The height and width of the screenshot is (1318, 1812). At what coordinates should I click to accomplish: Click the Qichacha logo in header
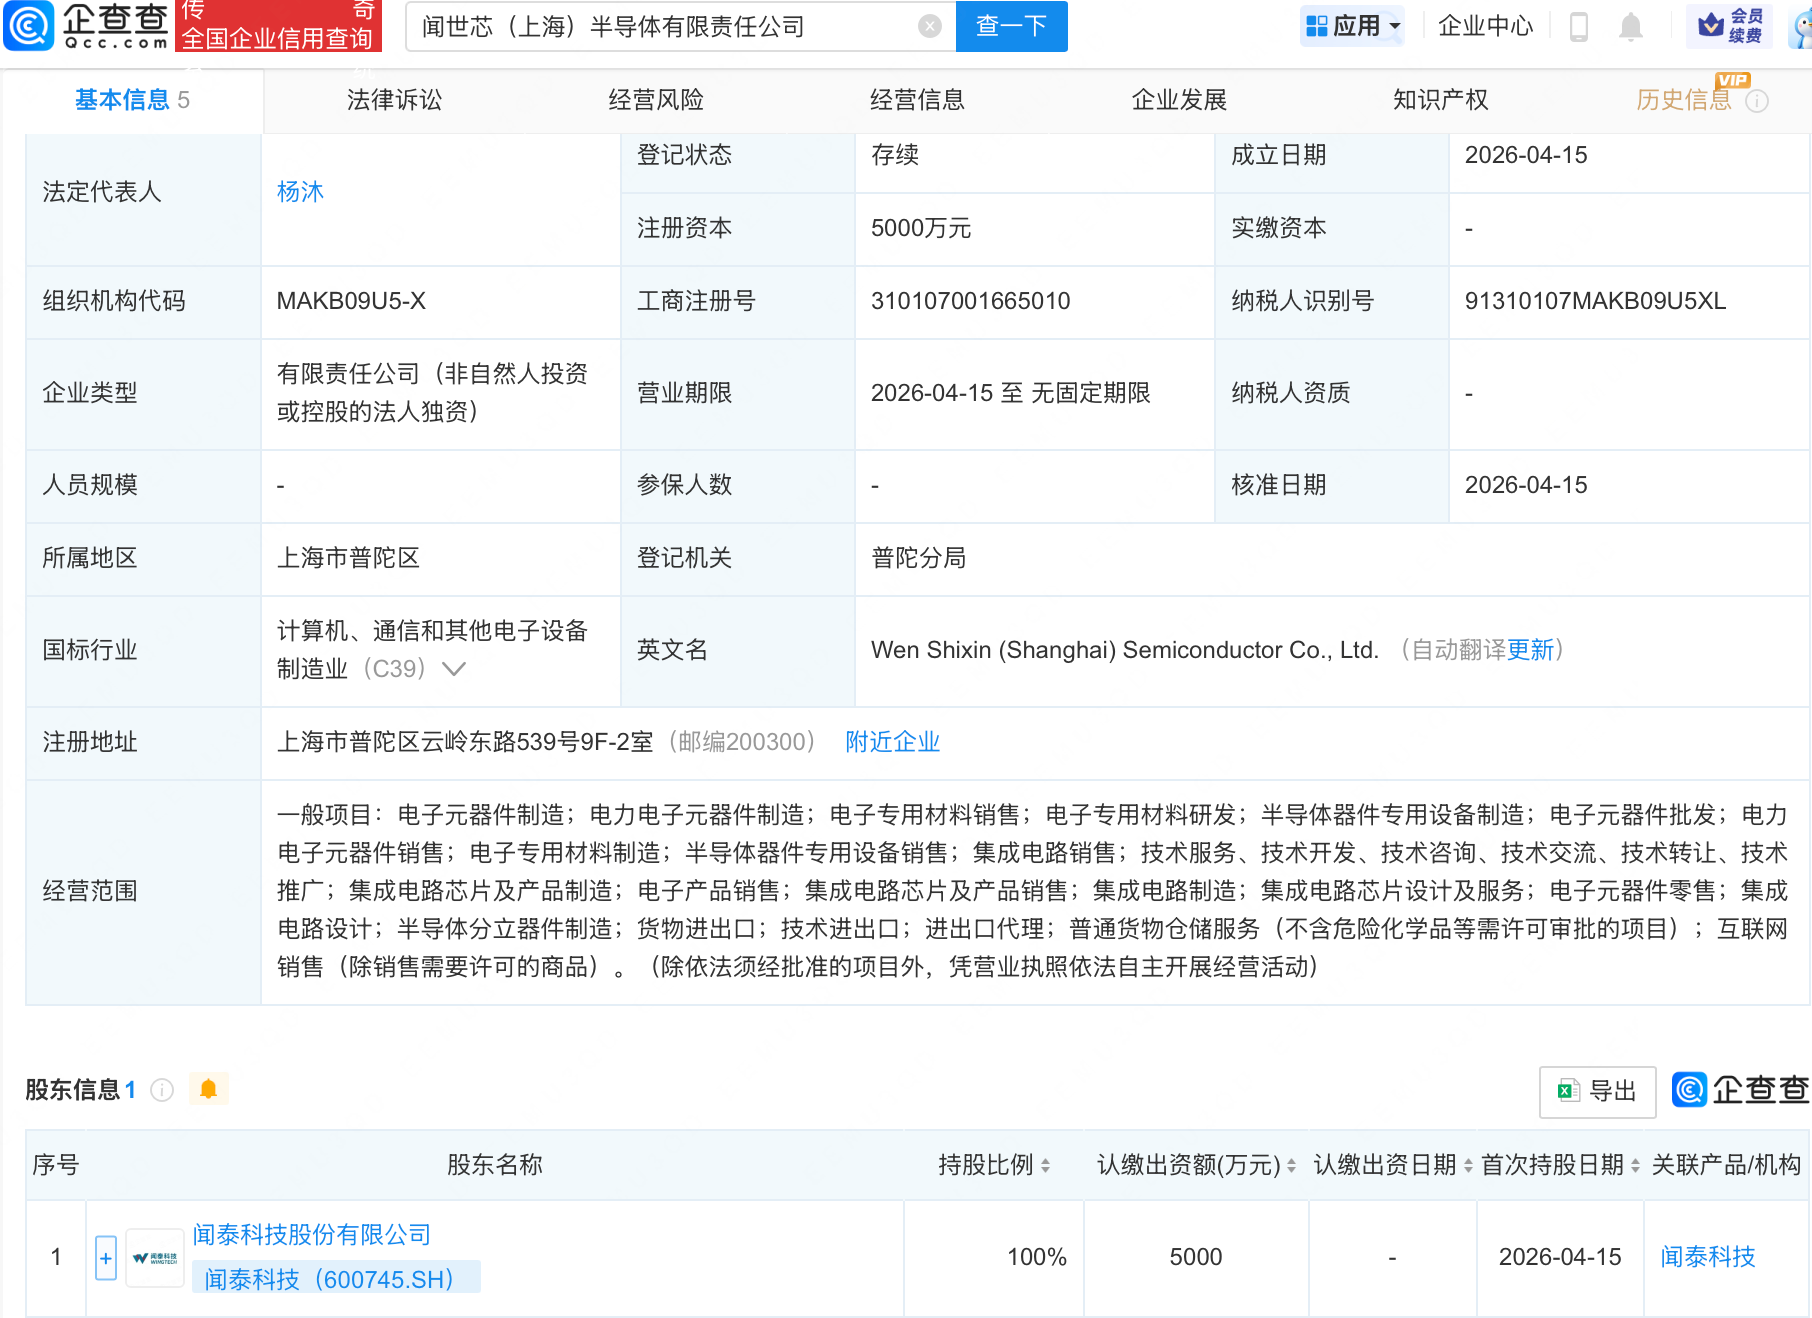coord(88,26)
